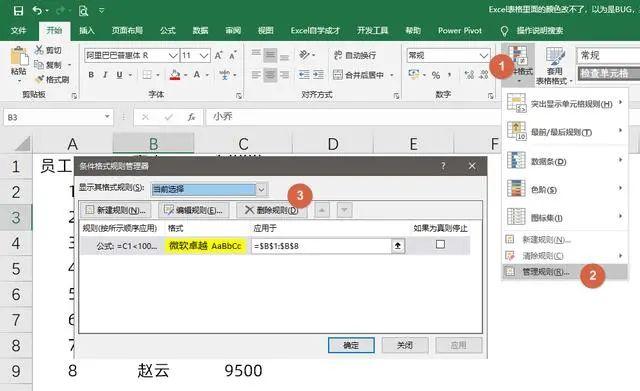Open the number format dropdown
This screenshot has height=391, width=640.
coord(484,55)
